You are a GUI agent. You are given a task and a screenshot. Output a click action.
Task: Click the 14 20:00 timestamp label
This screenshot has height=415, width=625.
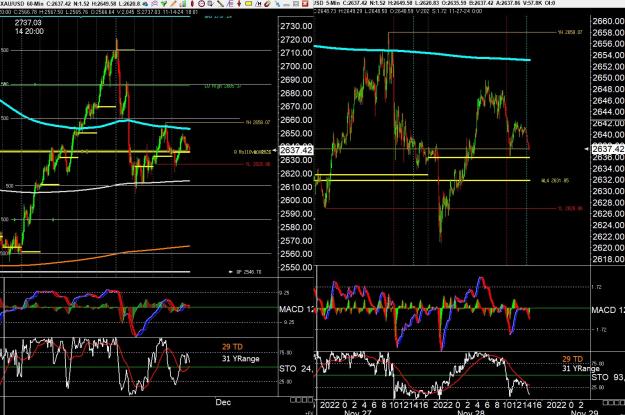[x=29, y=31]
